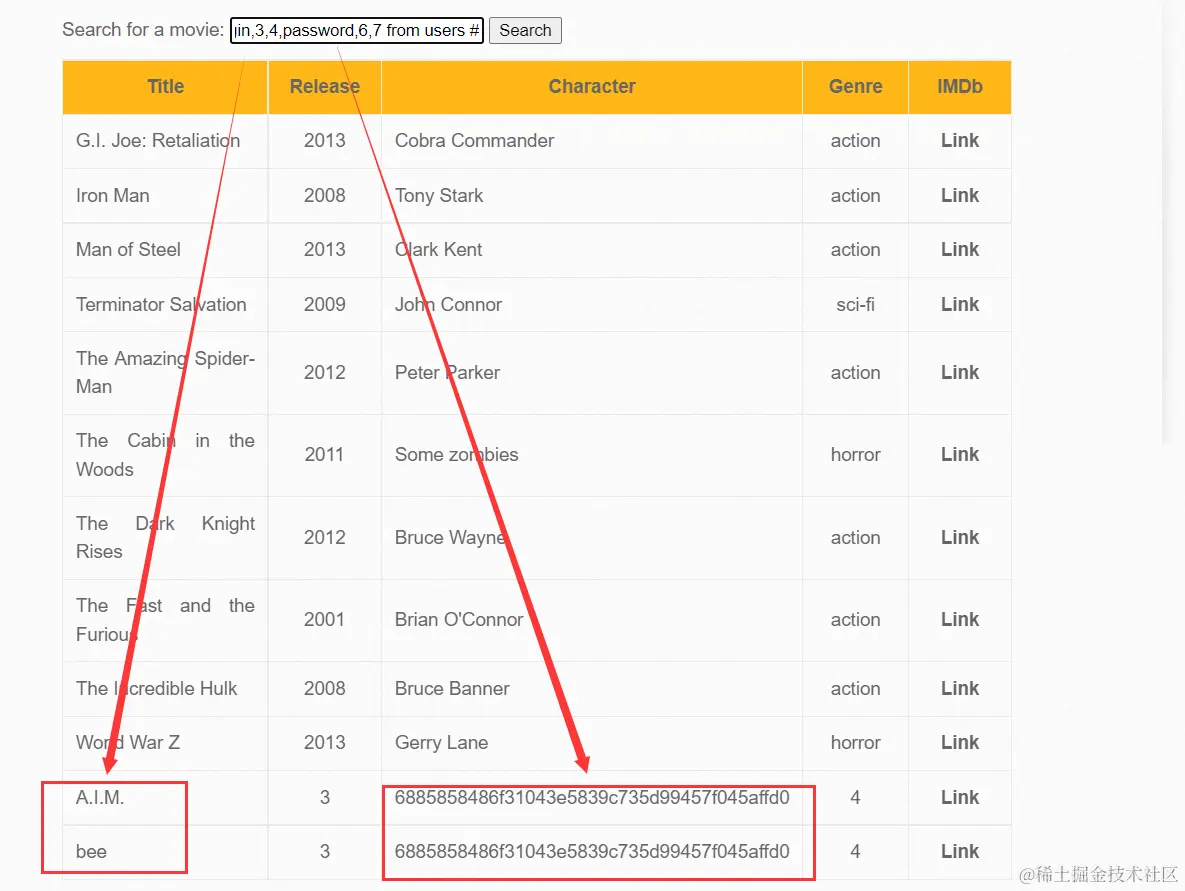This screenshot has width=1185, height=891.
Task: Open IMDb Link for The Amazing Spider-Man
Action: 960,373
